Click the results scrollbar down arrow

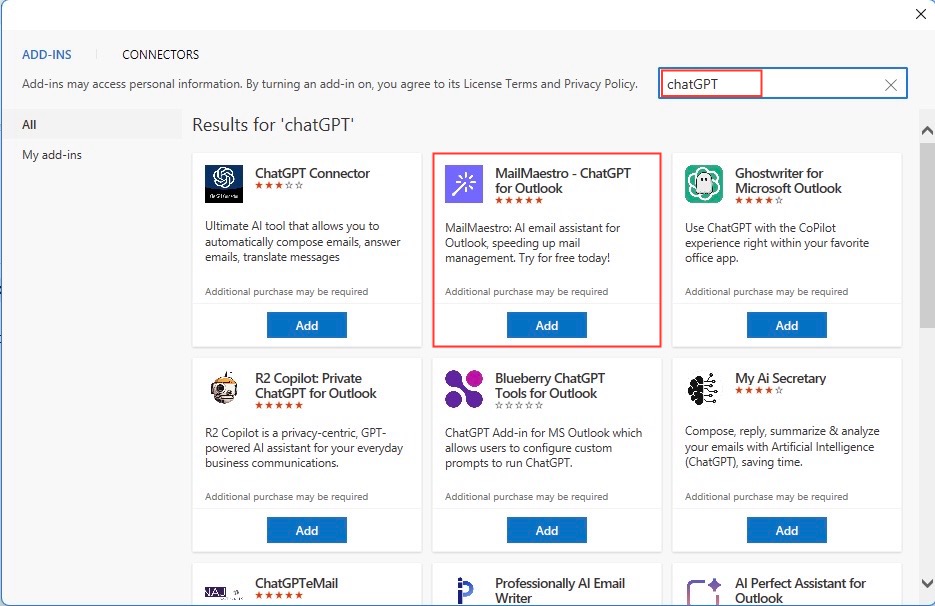tap(927, 583)
